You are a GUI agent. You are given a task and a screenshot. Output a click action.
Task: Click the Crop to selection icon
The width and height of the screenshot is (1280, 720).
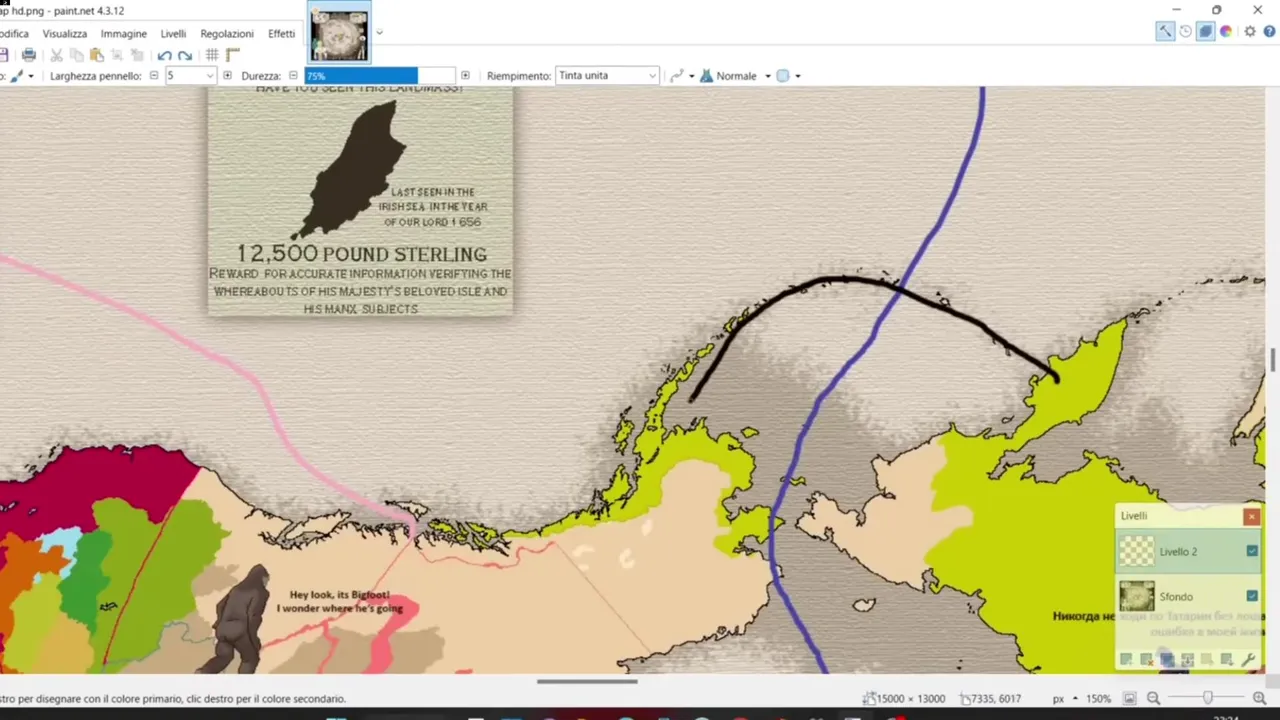[117, 55]
